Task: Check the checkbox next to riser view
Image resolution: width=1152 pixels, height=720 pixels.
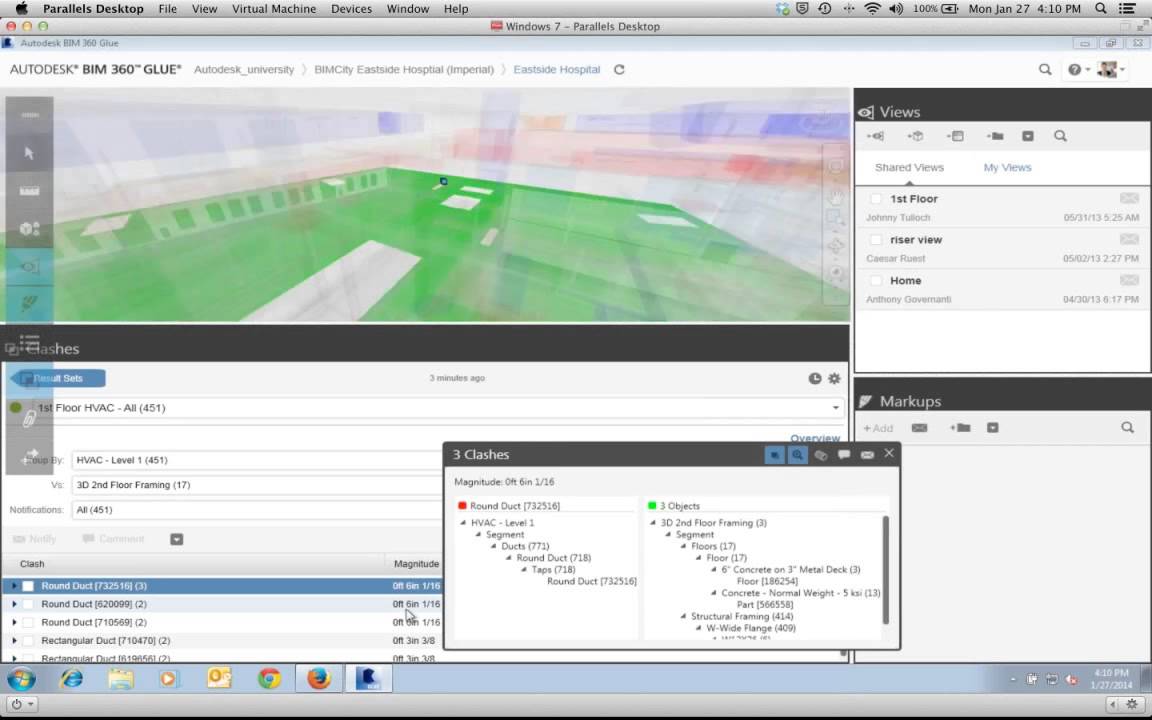Action: click(876, 239)
